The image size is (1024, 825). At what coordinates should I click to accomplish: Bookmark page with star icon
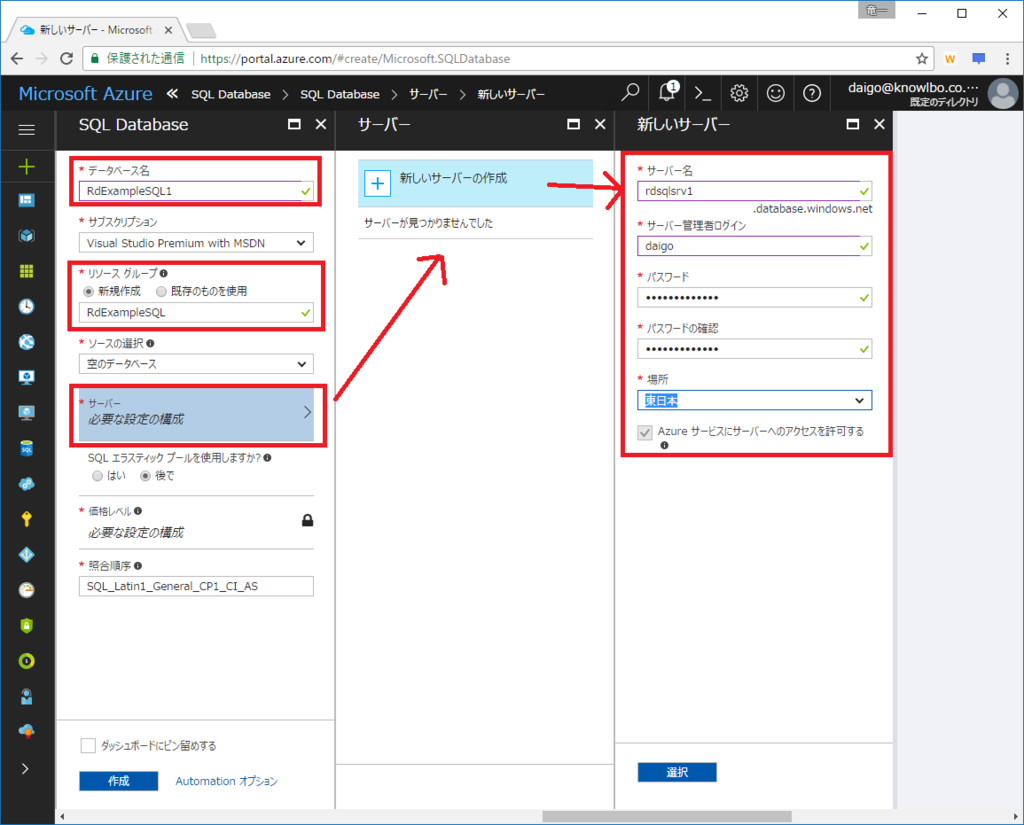[921, 59]
